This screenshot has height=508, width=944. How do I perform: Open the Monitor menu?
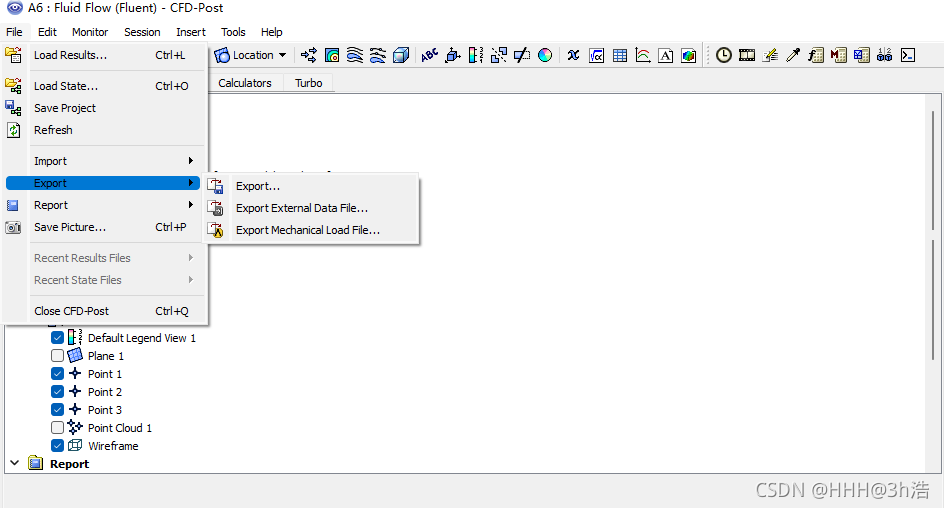tap(90, 32)
